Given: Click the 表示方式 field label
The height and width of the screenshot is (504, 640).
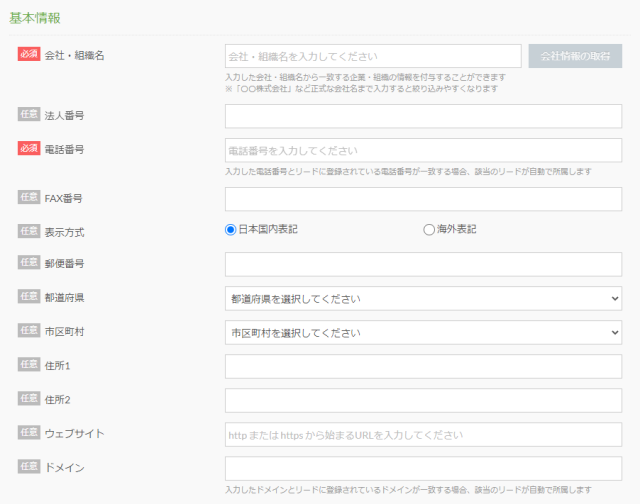Looking at the screenshot, I should 64,232.
